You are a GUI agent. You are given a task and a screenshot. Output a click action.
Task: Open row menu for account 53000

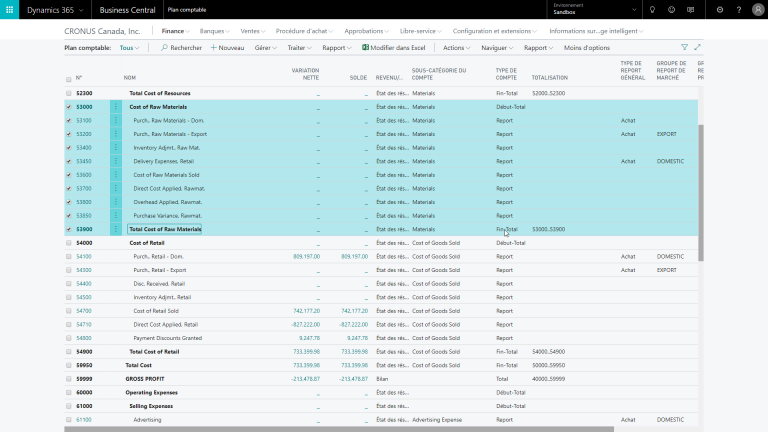tap(115, 106)
